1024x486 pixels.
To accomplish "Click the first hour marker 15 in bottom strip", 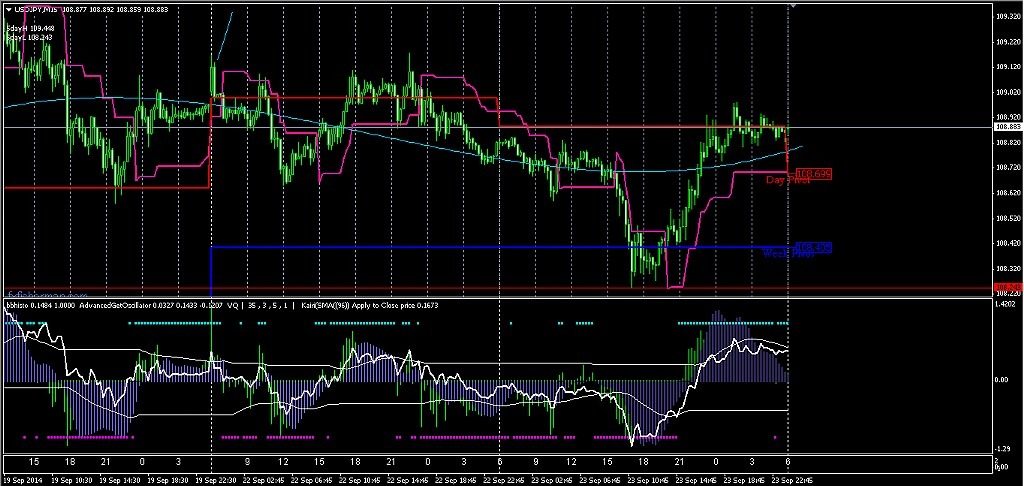I will pos(34,462).
